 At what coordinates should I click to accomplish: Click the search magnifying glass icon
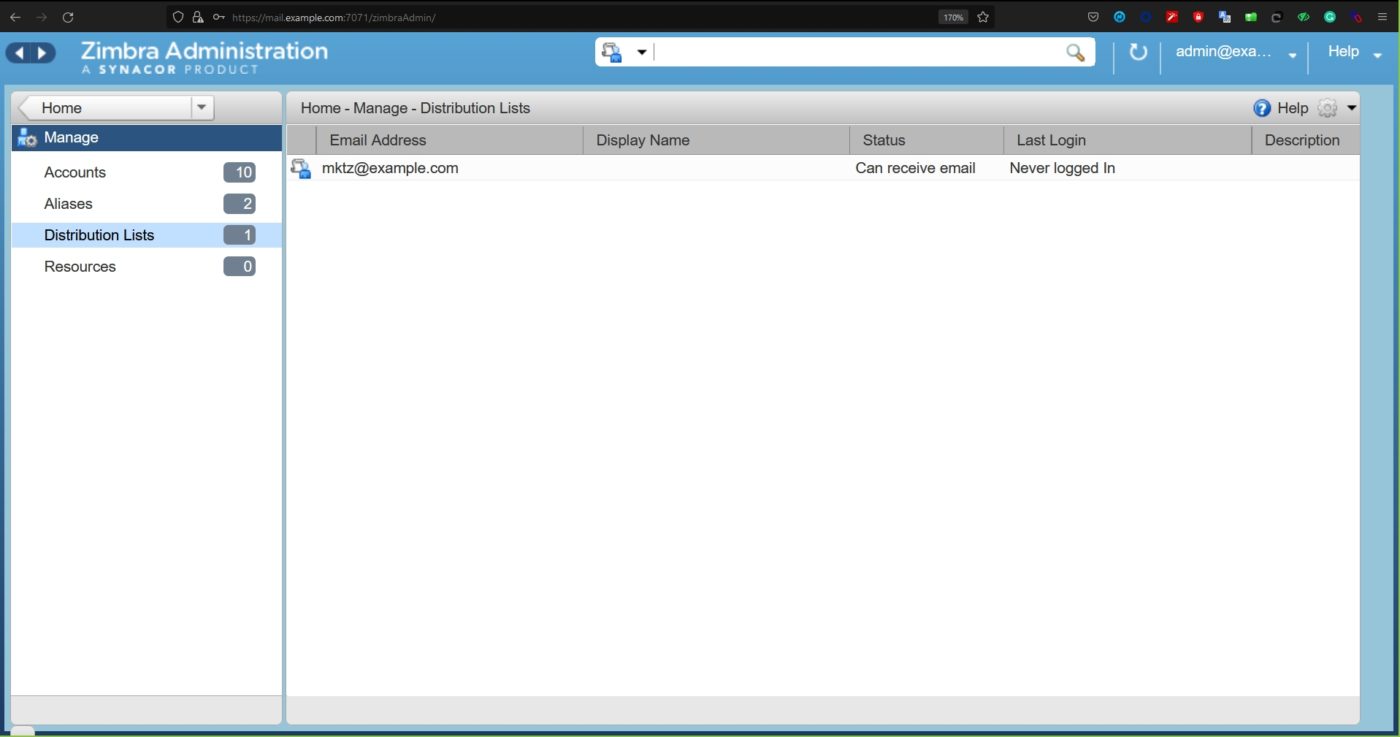pyautogui.click(x=1076, y=51)
